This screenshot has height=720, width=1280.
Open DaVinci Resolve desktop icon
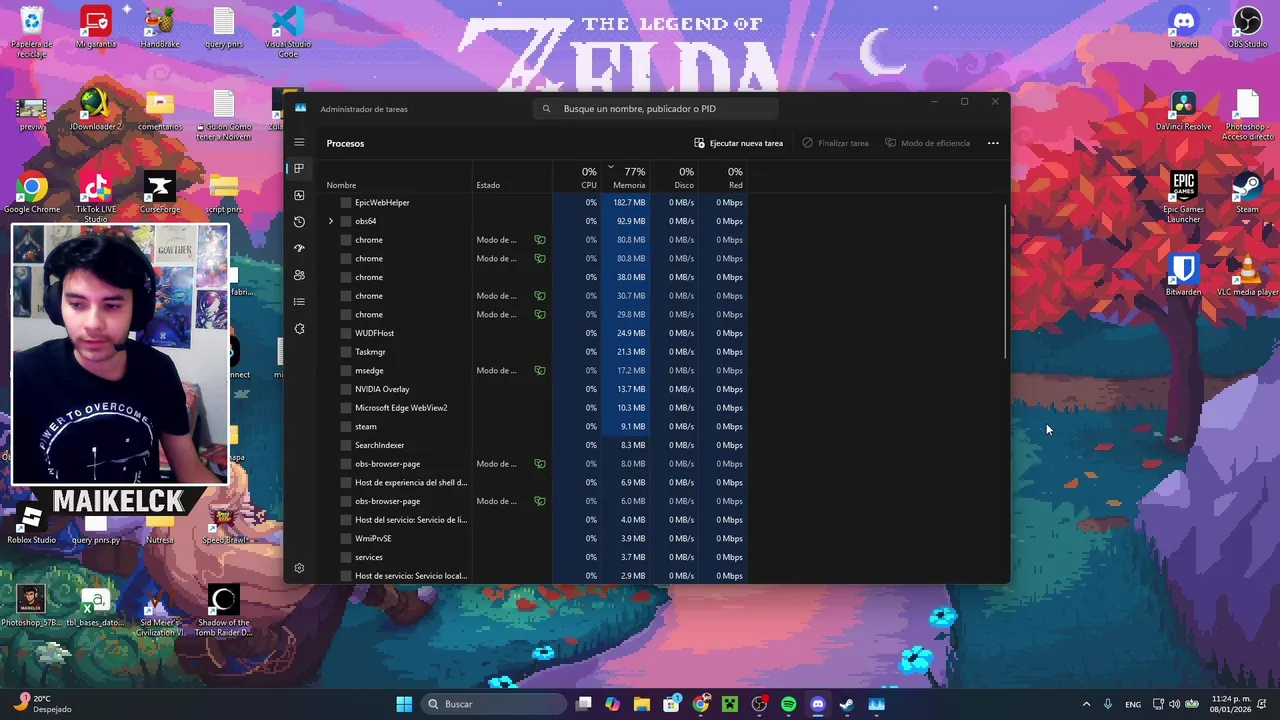1184,110
